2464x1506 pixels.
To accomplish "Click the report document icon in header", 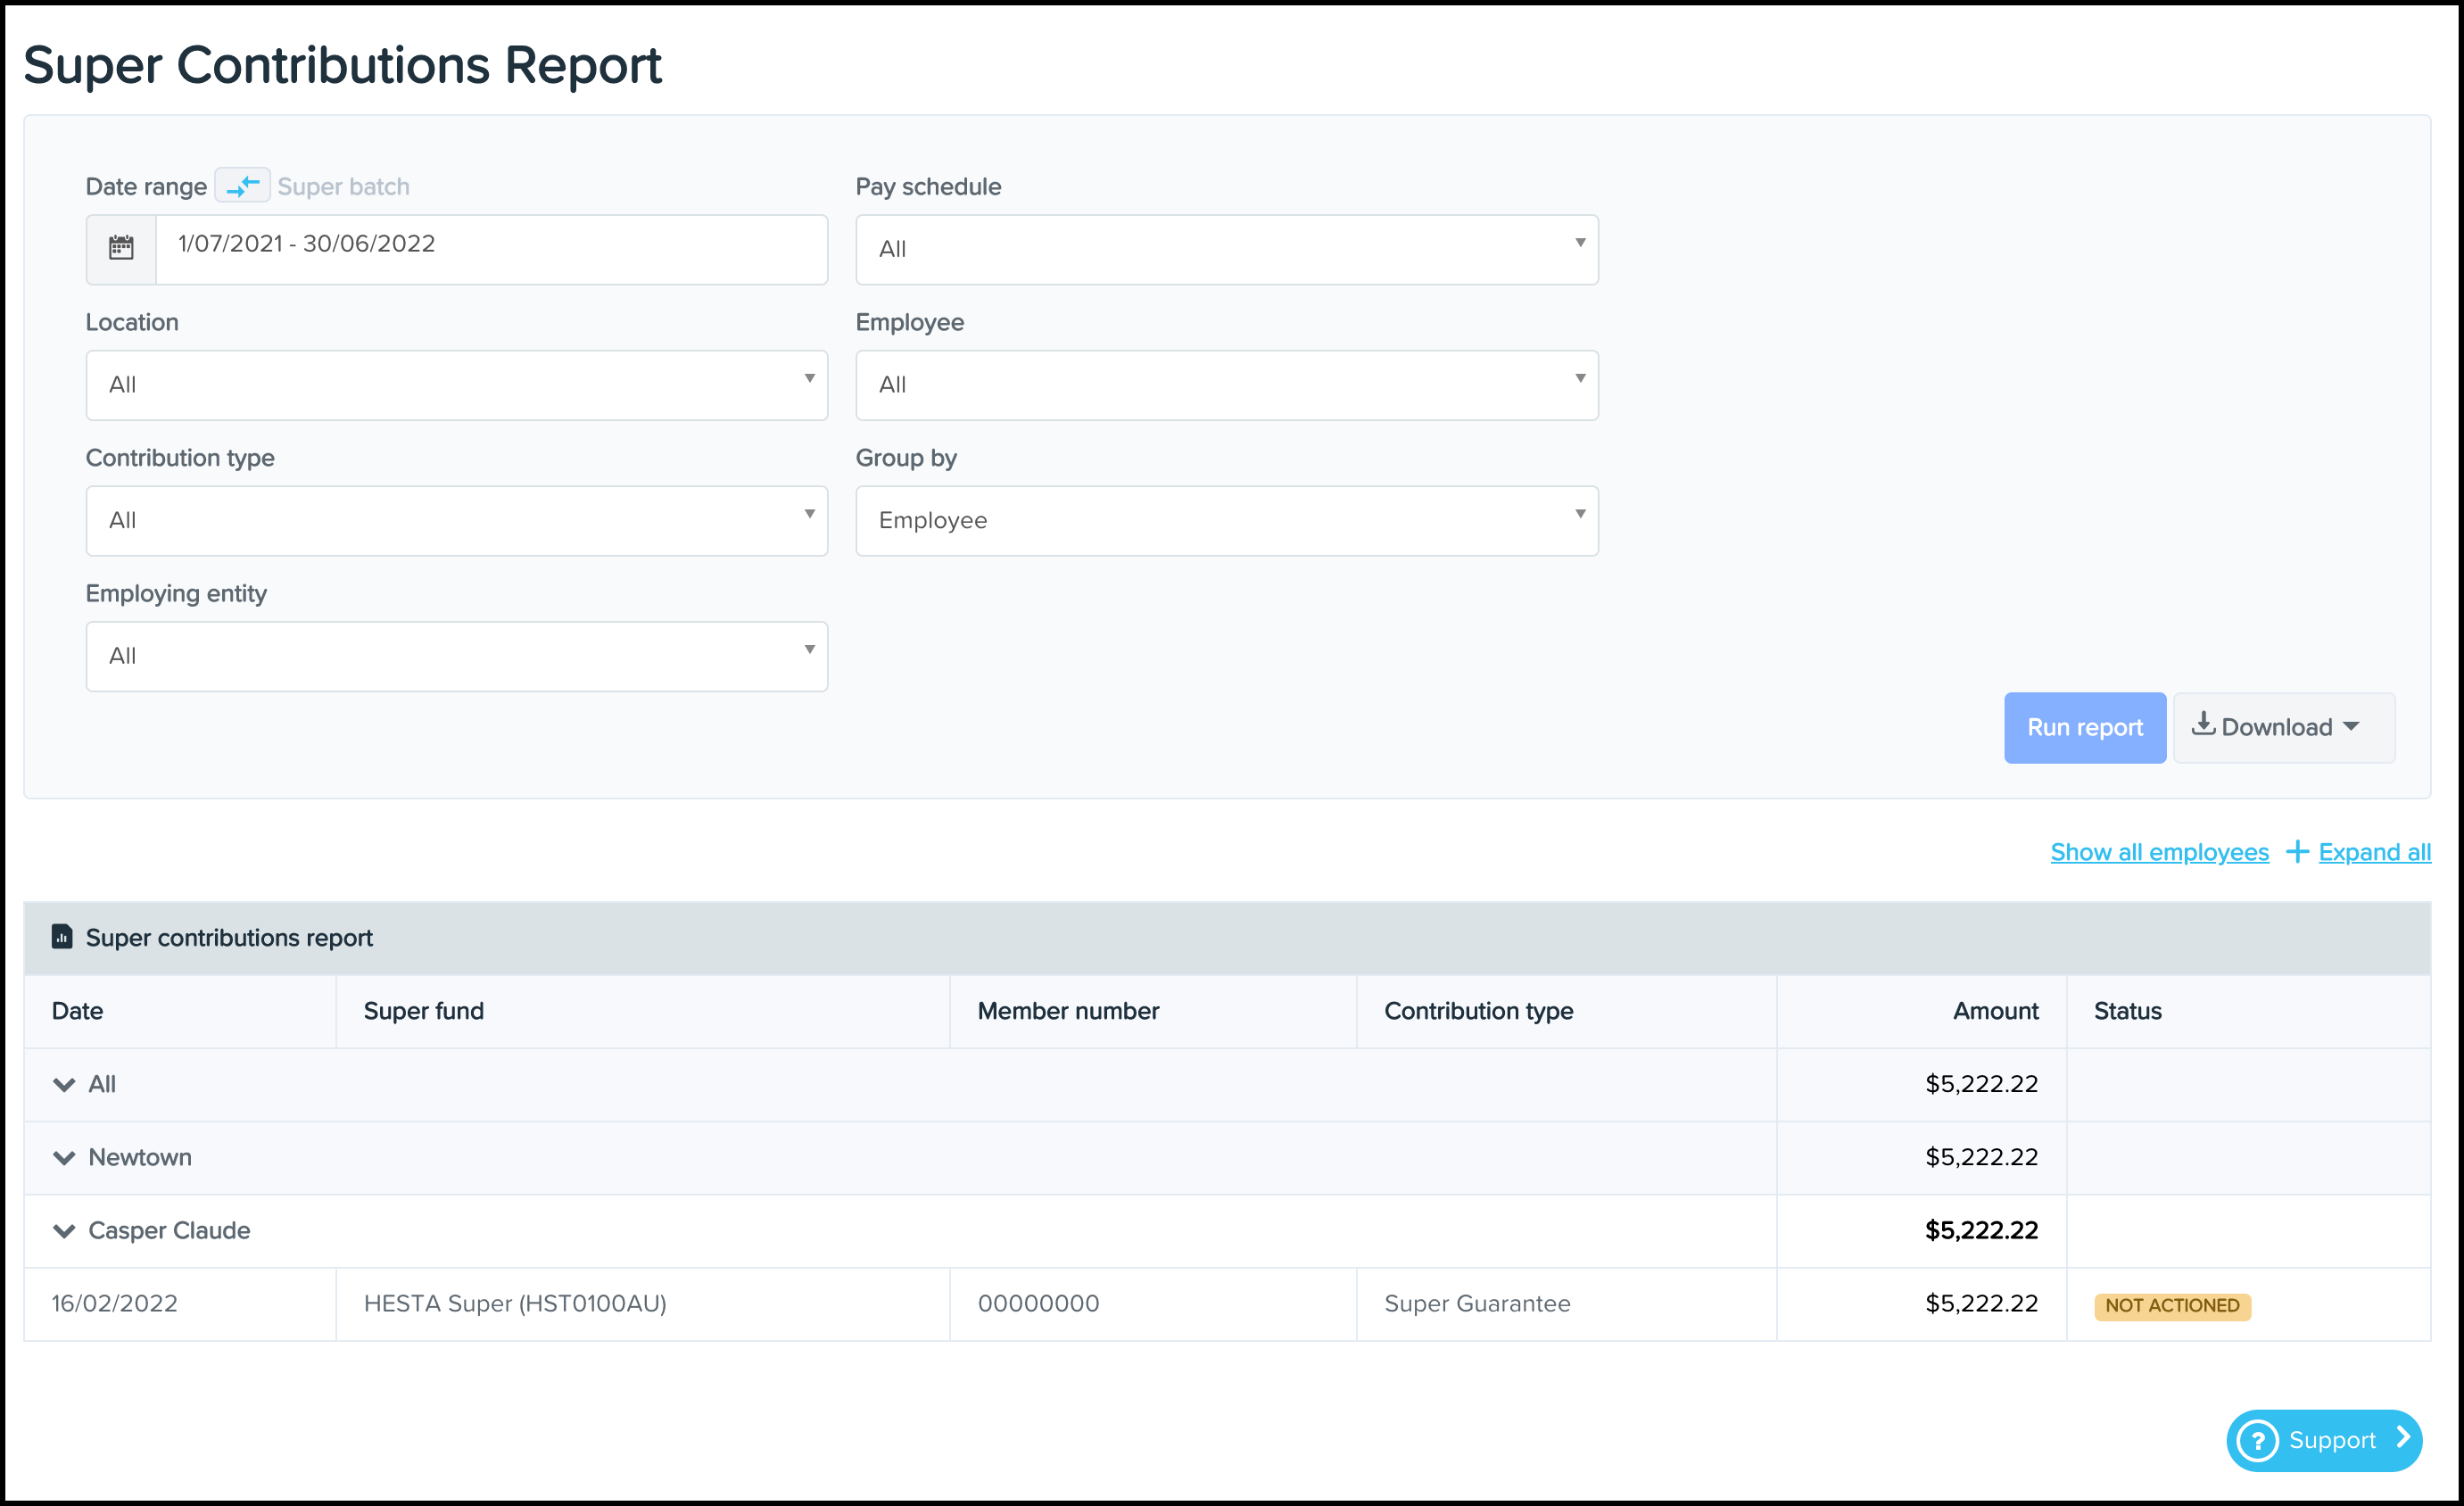I will point(62,937).
